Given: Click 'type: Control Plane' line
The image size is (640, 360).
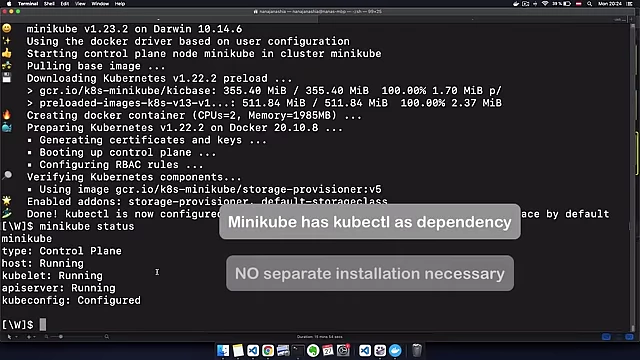Looking at the screenshot, I should [x=62, y=251].
